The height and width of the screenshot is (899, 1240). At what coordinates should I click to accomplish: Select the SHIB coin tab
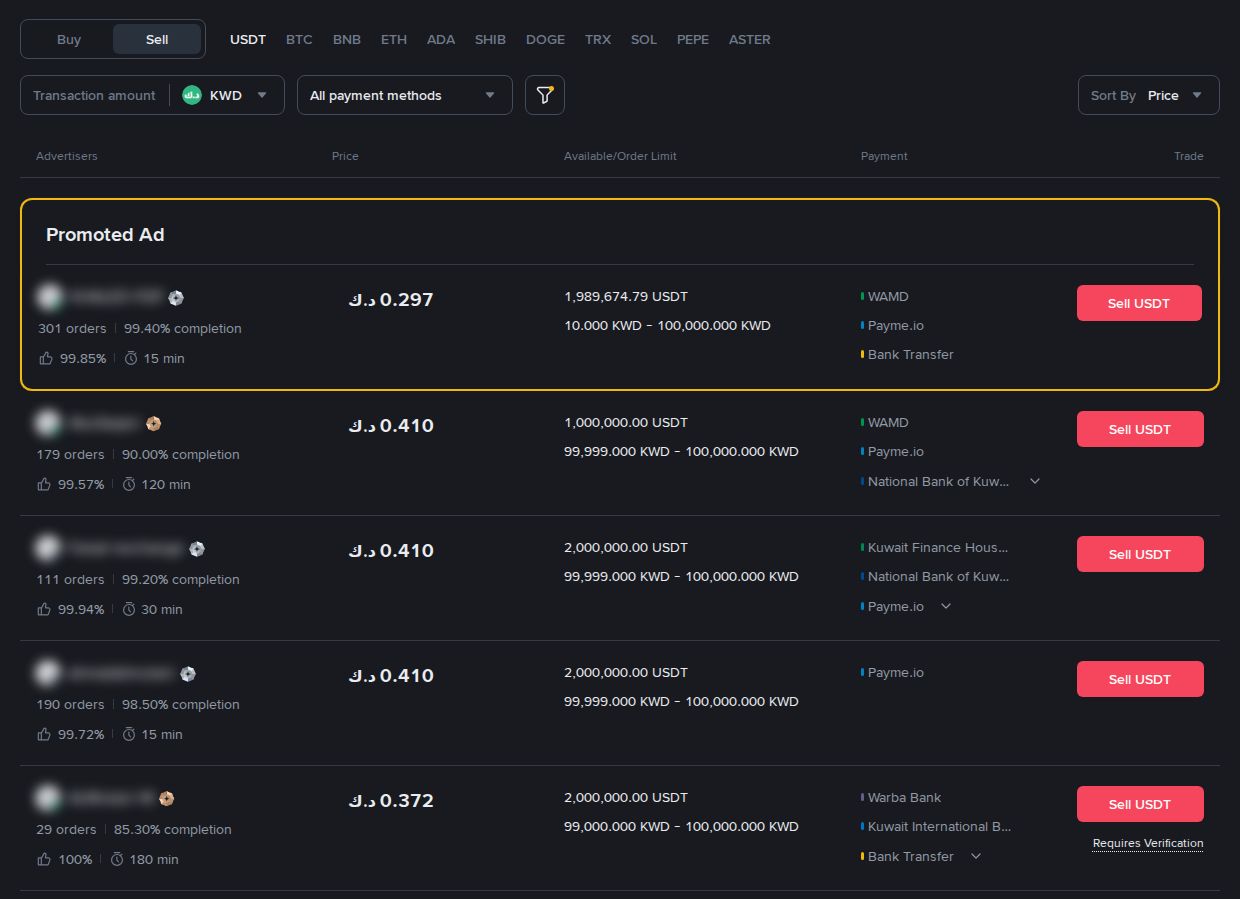(x=490, y=39)
